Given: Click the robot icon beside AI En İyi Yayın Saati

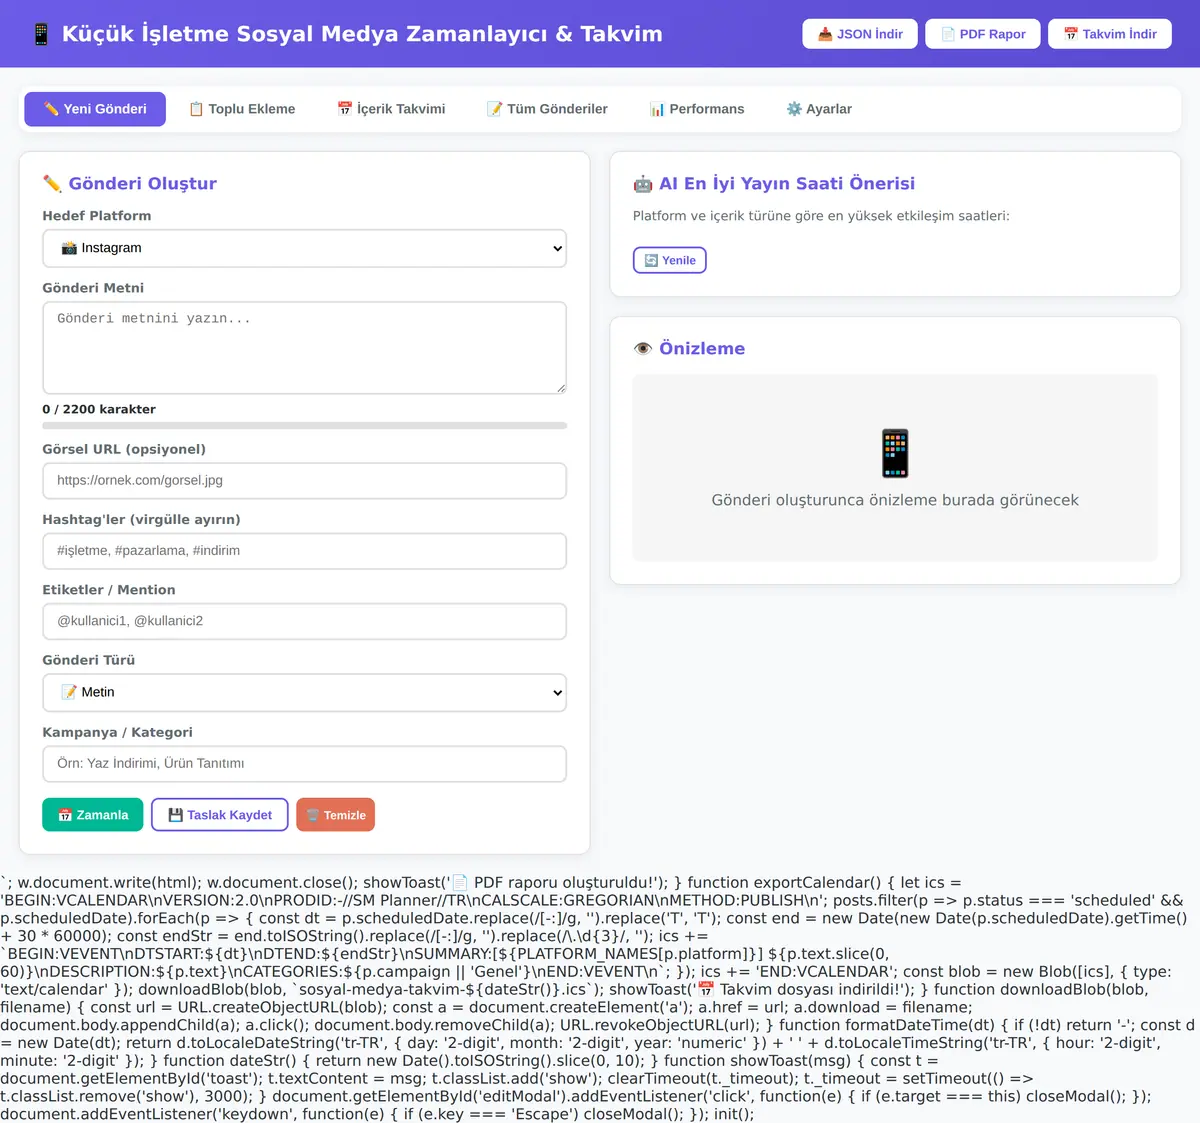Looking at the screenshot, I should click(x=643, y=184).
